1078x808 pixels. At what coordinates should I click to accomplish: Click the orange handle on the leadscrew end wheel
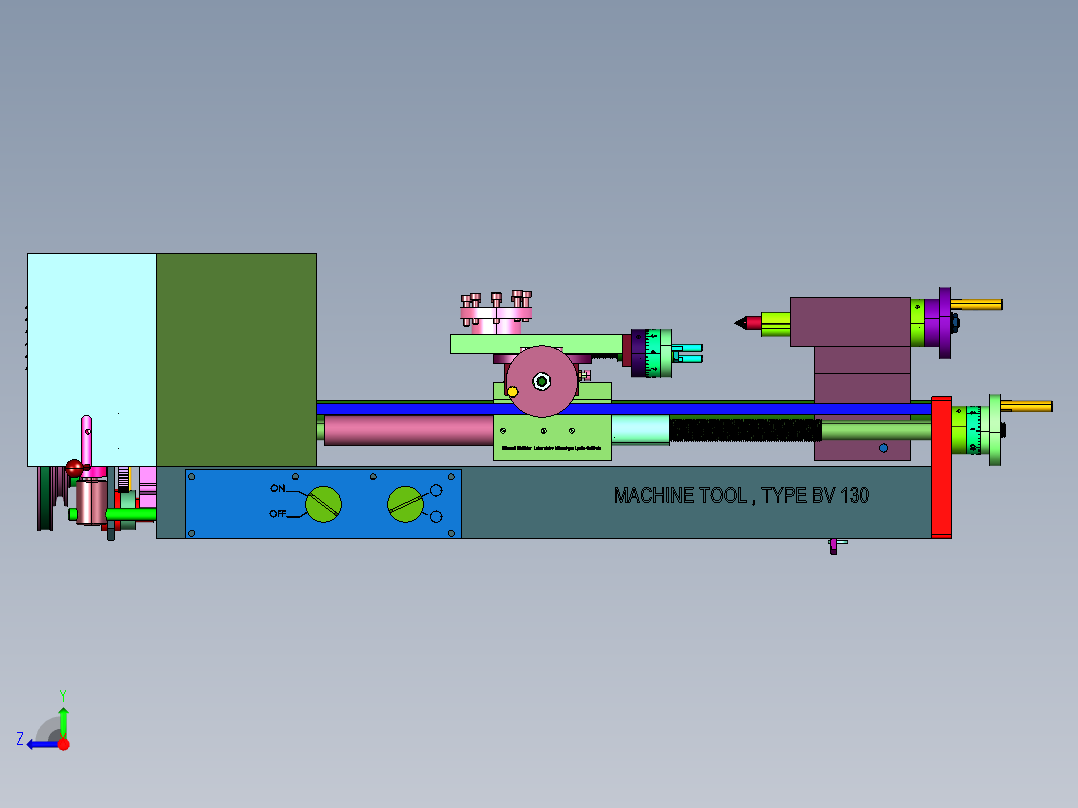1026,406
